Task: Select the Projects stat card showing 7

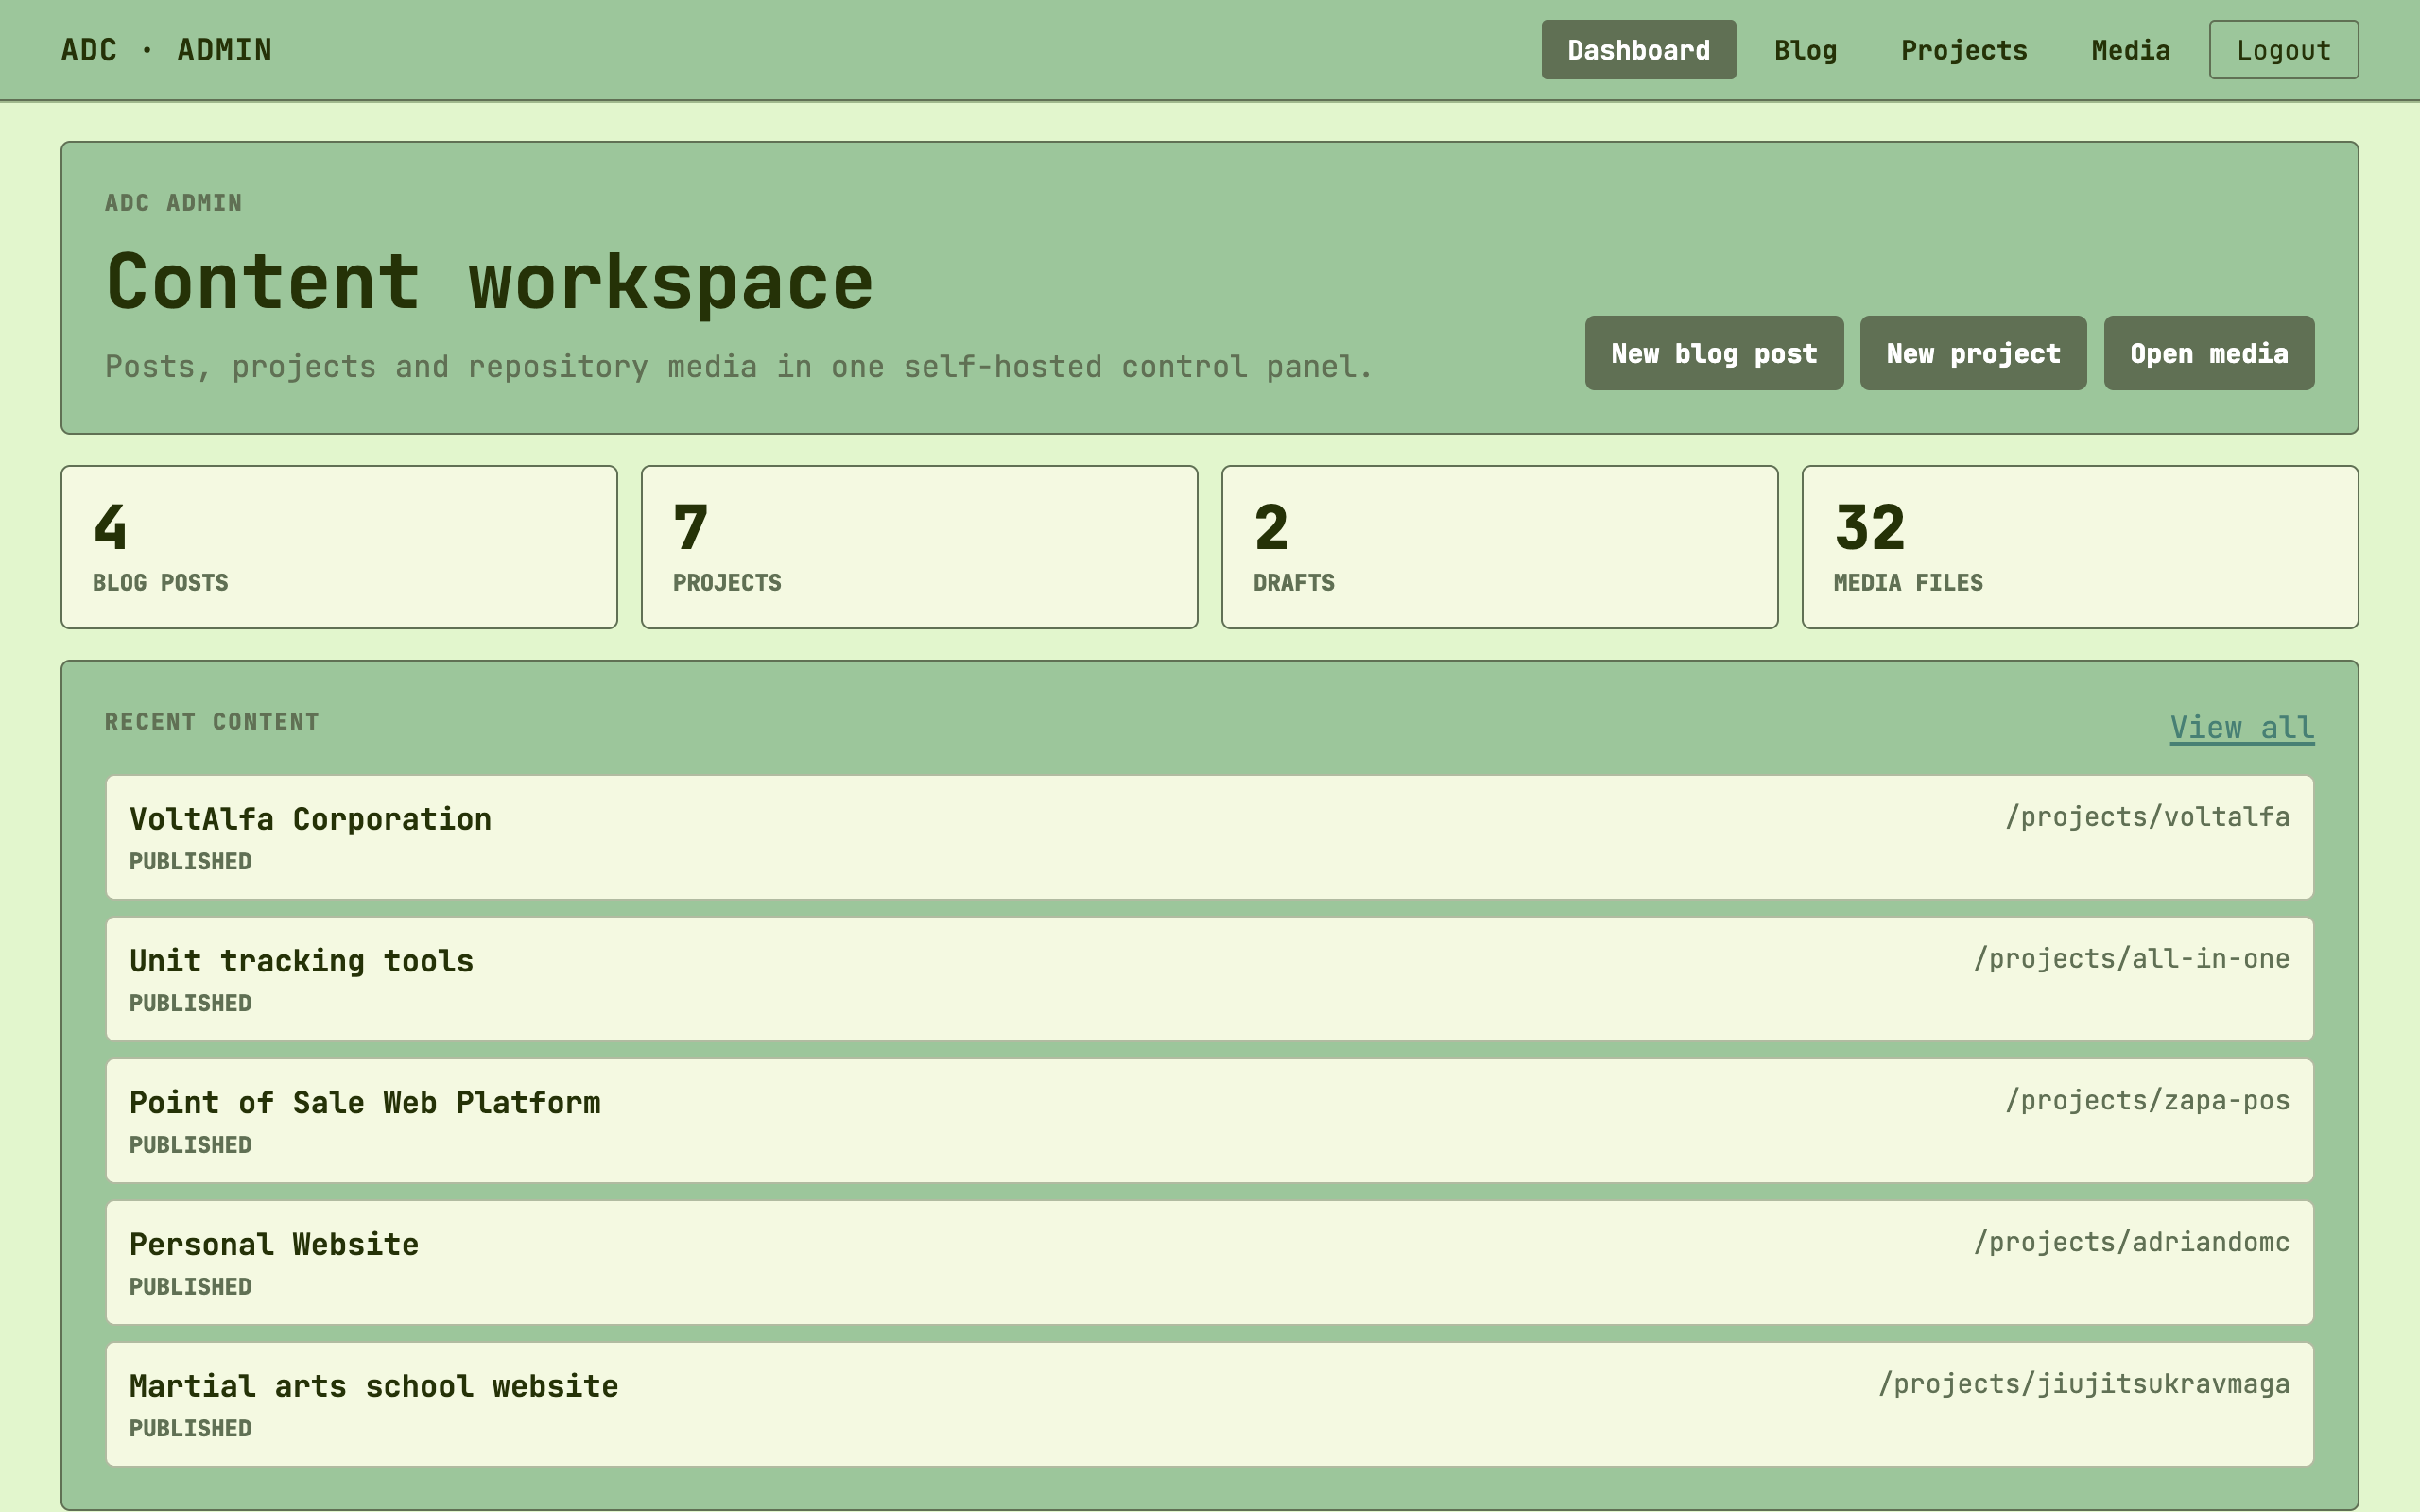Action: 919,547
